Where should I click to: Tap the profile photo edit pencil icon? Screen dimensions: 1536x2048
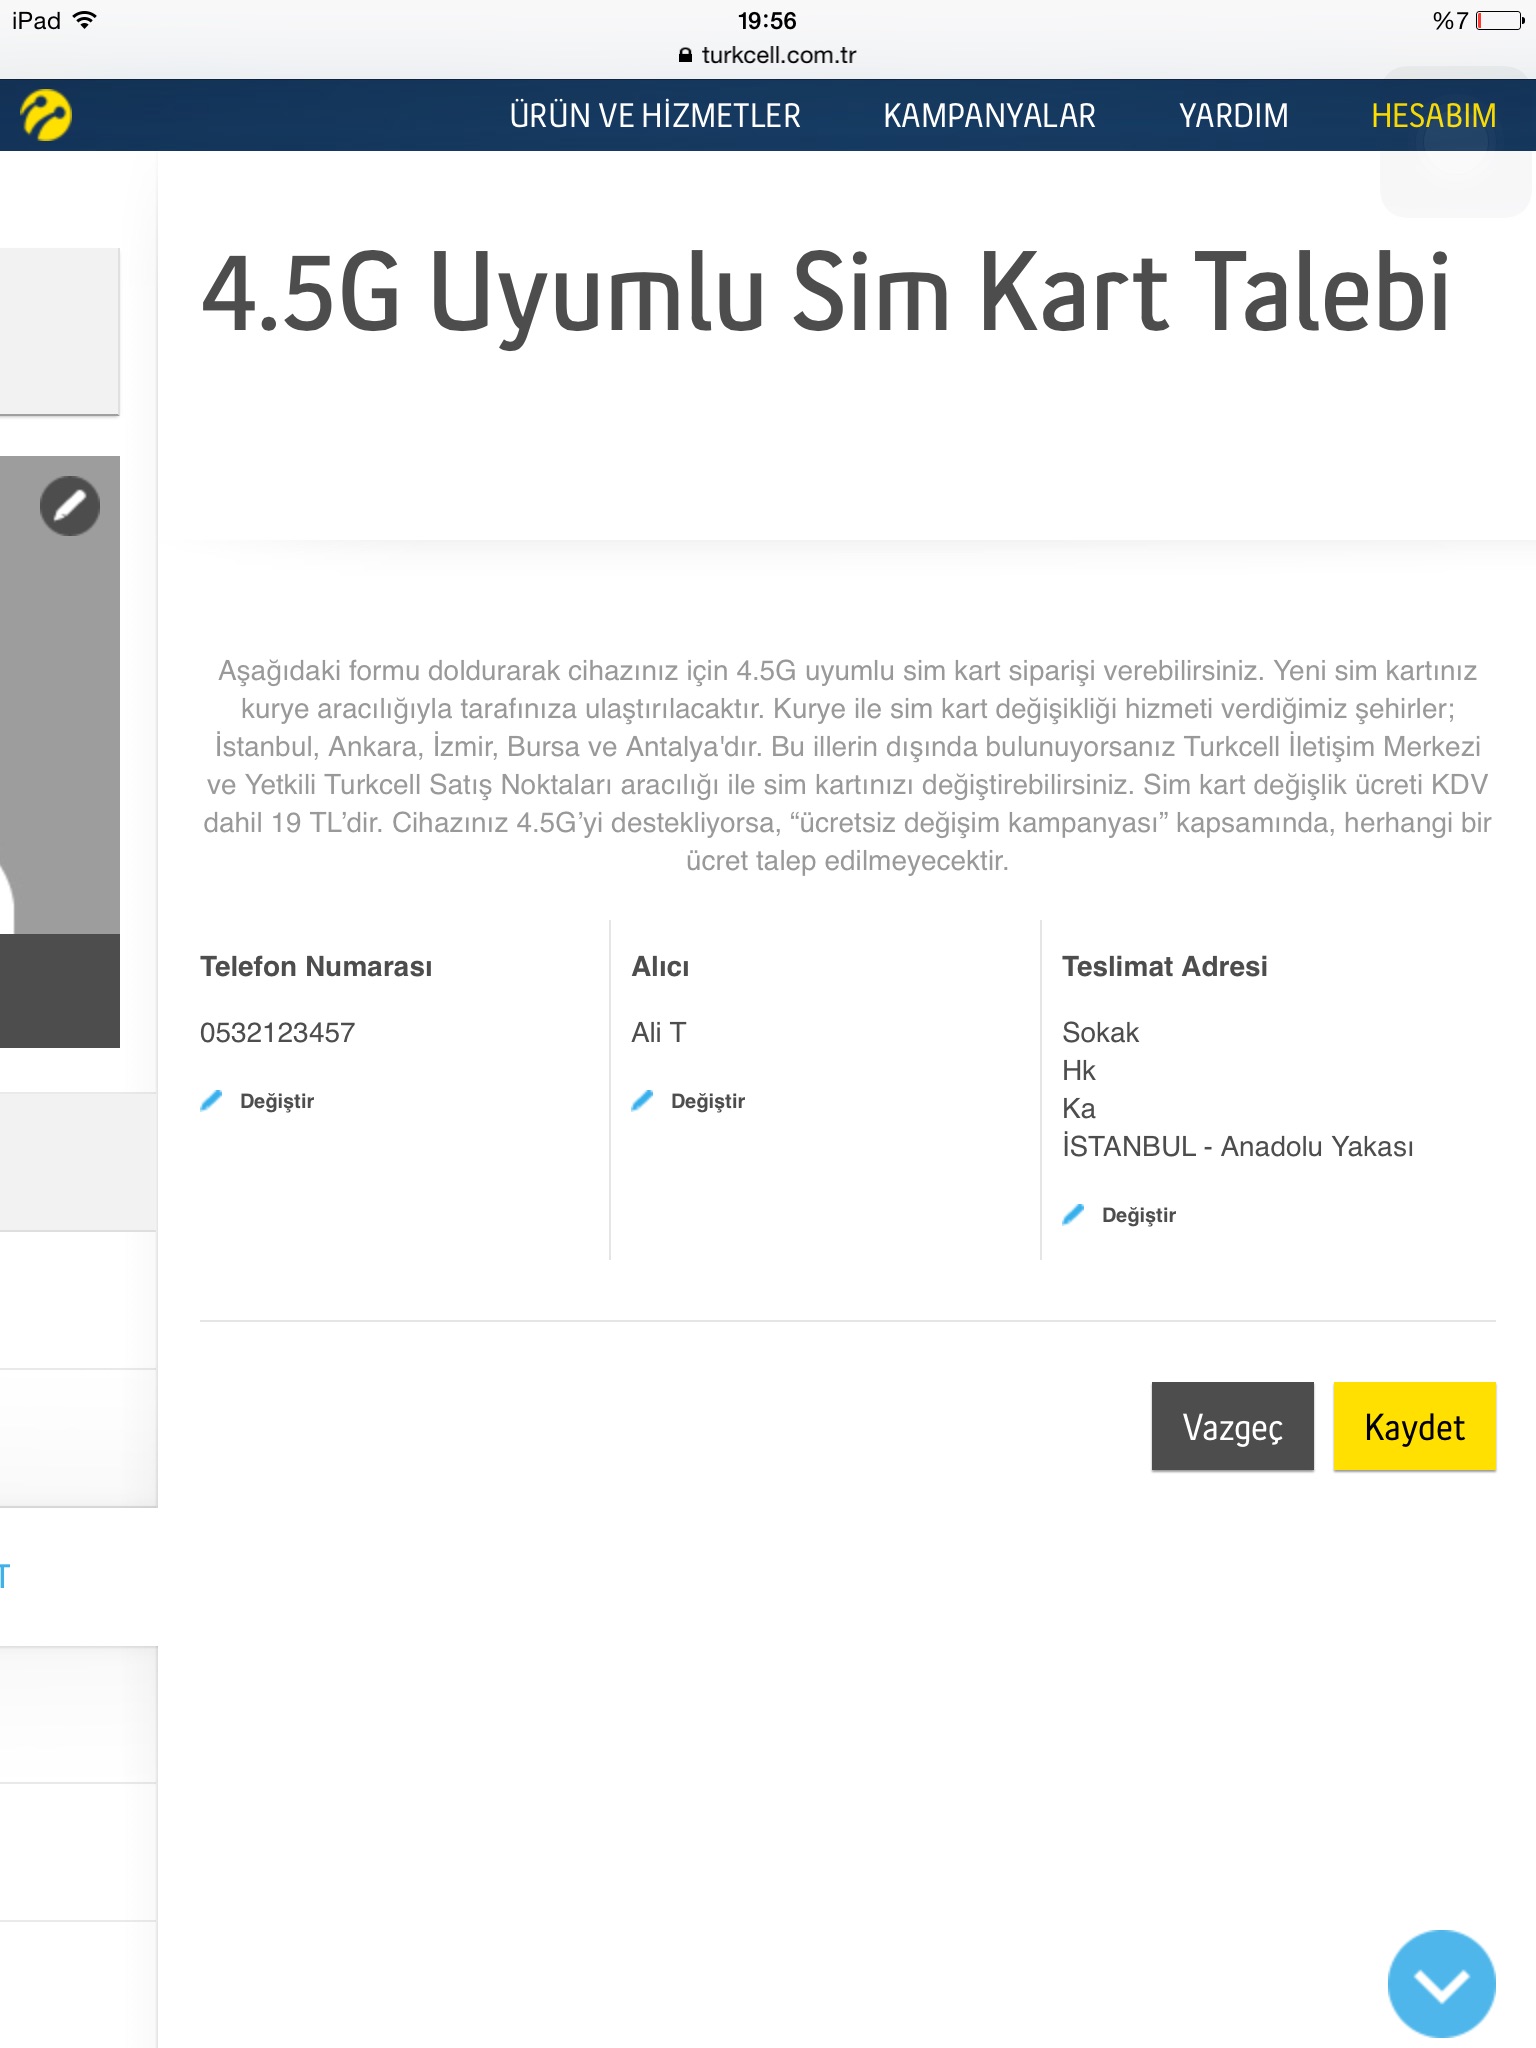pyautogui.click(x=70, y=506)
